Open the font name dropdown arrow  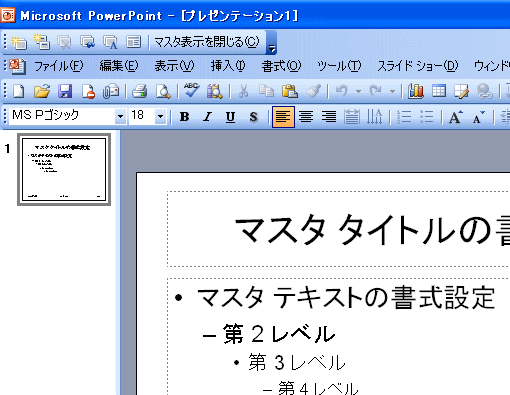coord(121,117)
